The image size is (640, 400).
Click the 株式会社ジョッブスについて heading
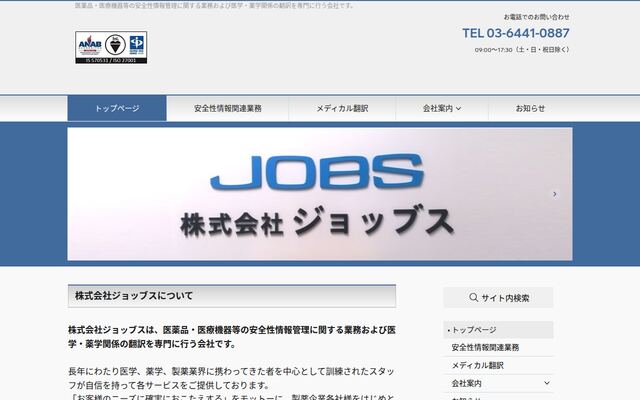click(232, 296)
